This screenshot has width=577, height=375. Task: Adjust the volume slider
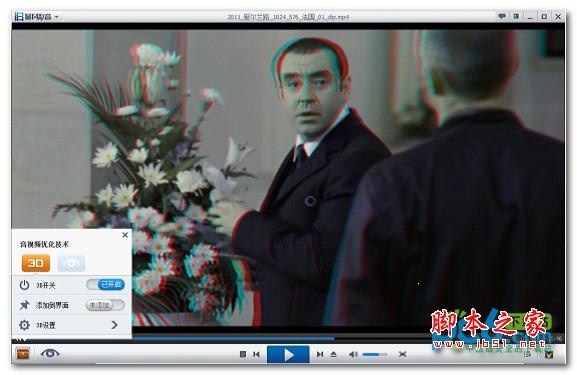pyautogui.click(x=374, y=354)
